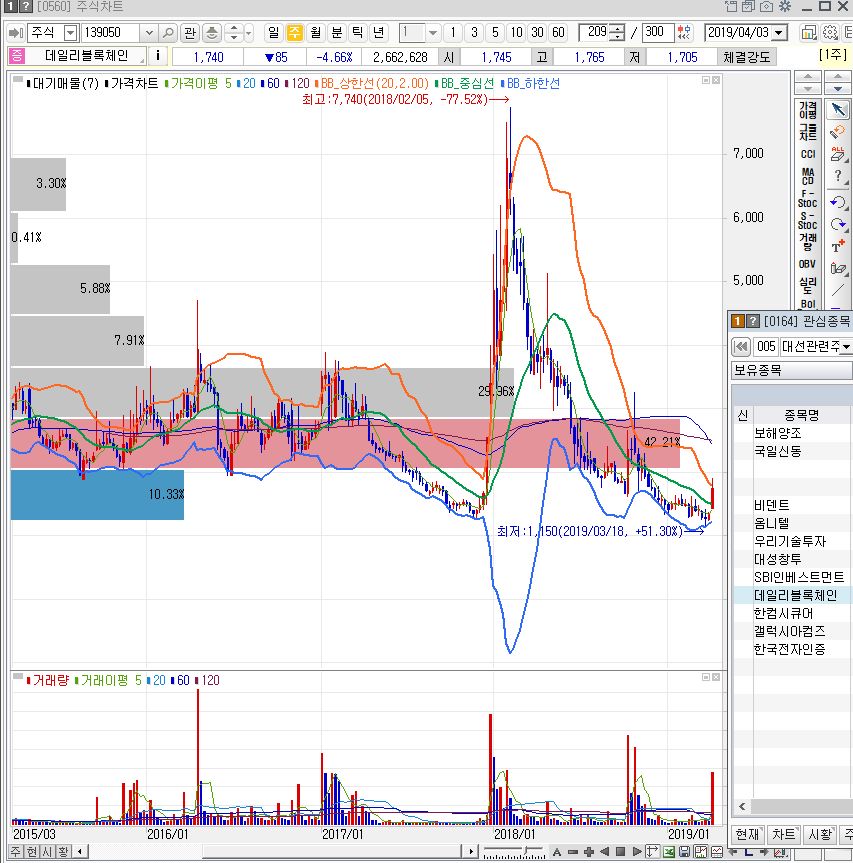
Task: Select the text insert T+ tool
Action: [x=838, y=246]
